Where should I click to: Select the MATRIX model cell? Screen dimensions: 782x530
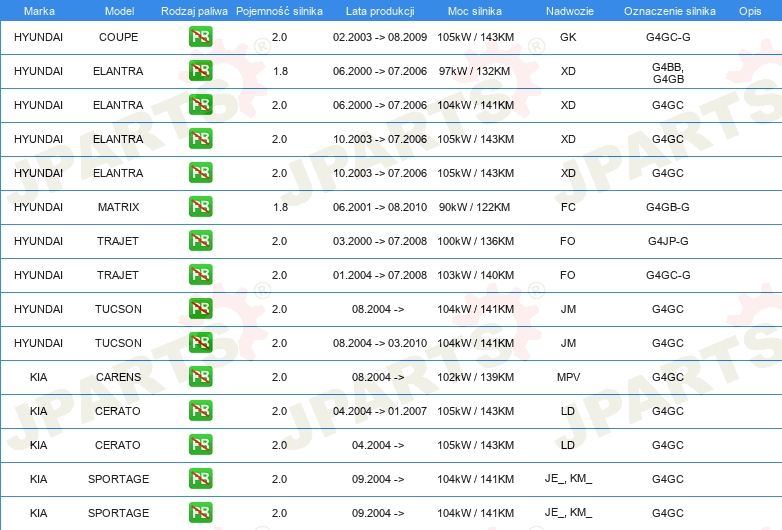(119, 207)
